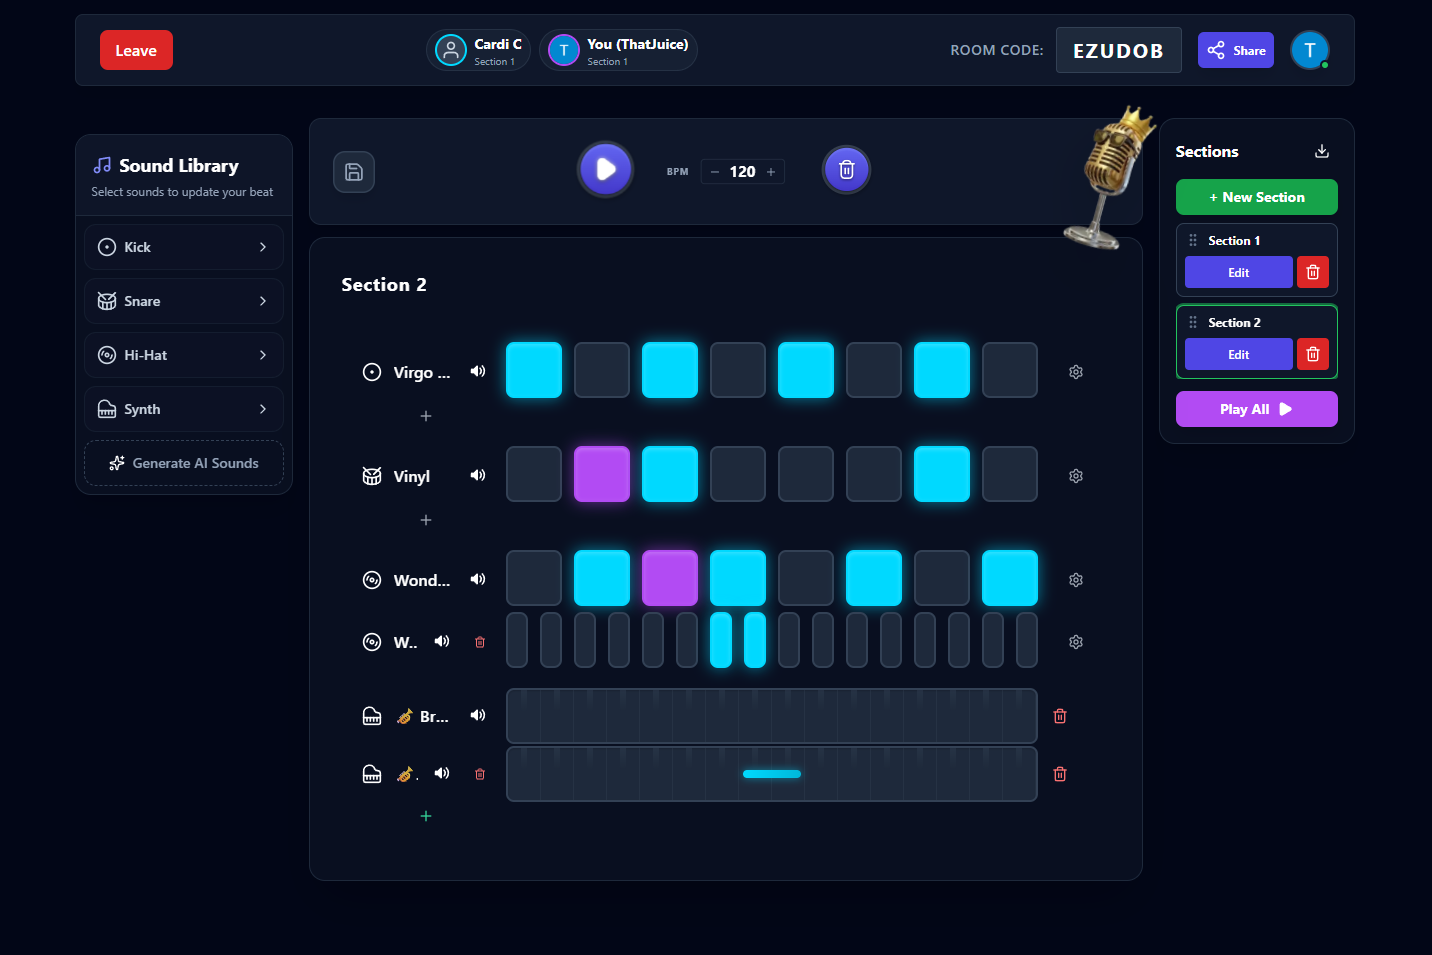This screenshot has height=955, width=1432.
Task: Click the Share button
Action: (1235, 49)
